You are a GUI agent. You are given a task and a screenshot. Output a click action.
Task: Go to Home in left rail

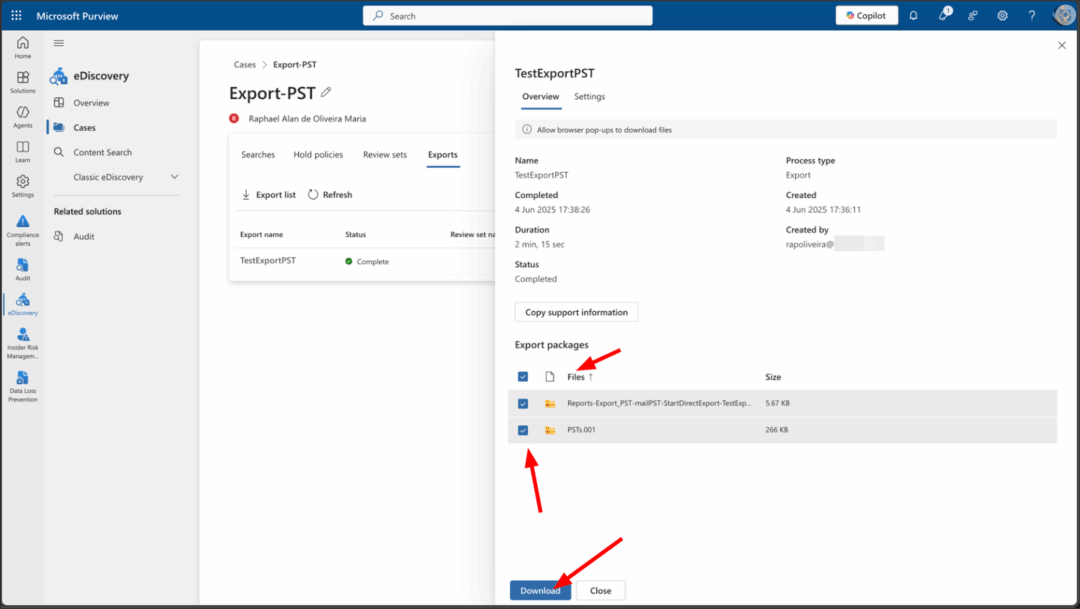click(x=23, y=48)
